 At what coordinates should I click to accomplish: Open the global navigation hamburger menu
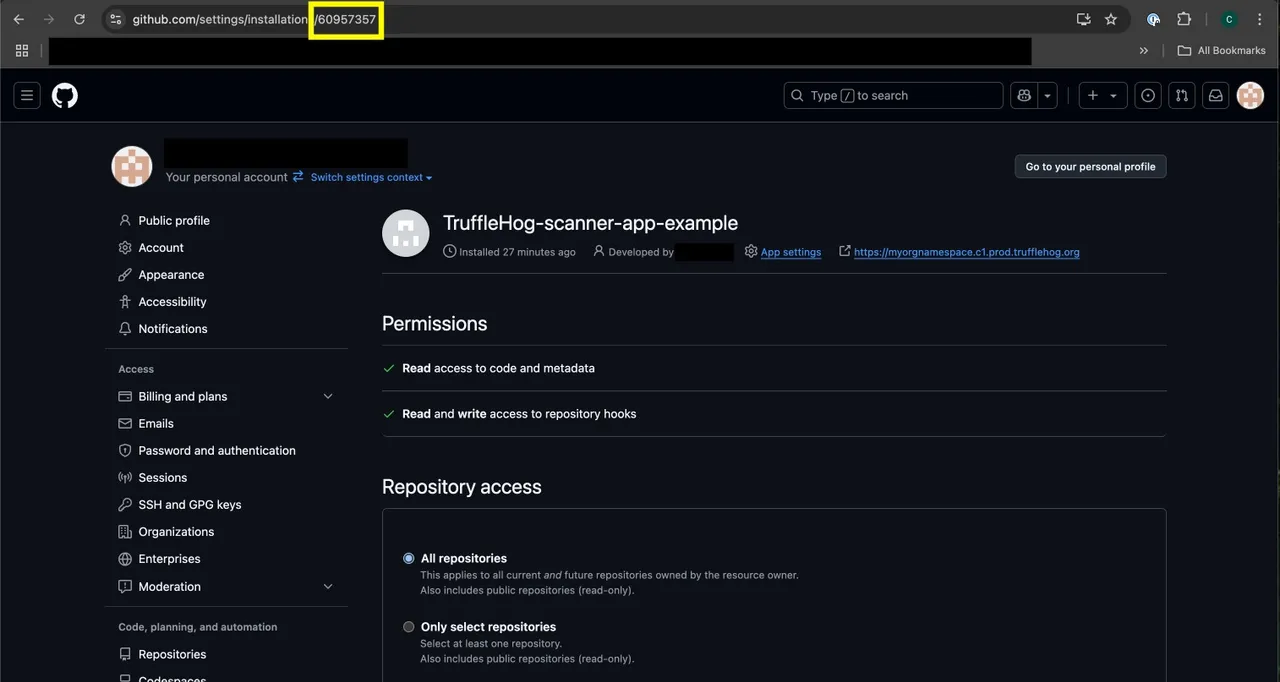pyautogui.click(x=26, y=95)
